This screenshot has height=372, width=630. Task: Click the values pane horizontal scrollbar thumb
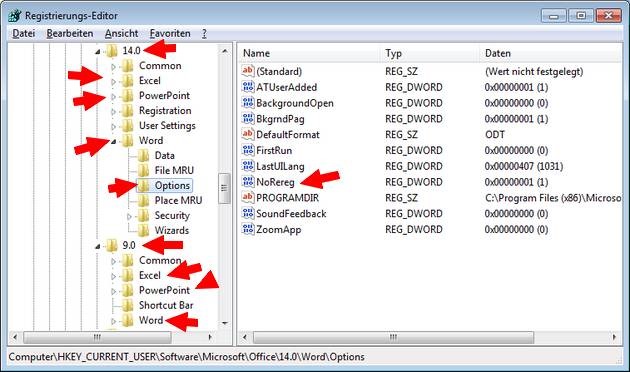(393, 337)
